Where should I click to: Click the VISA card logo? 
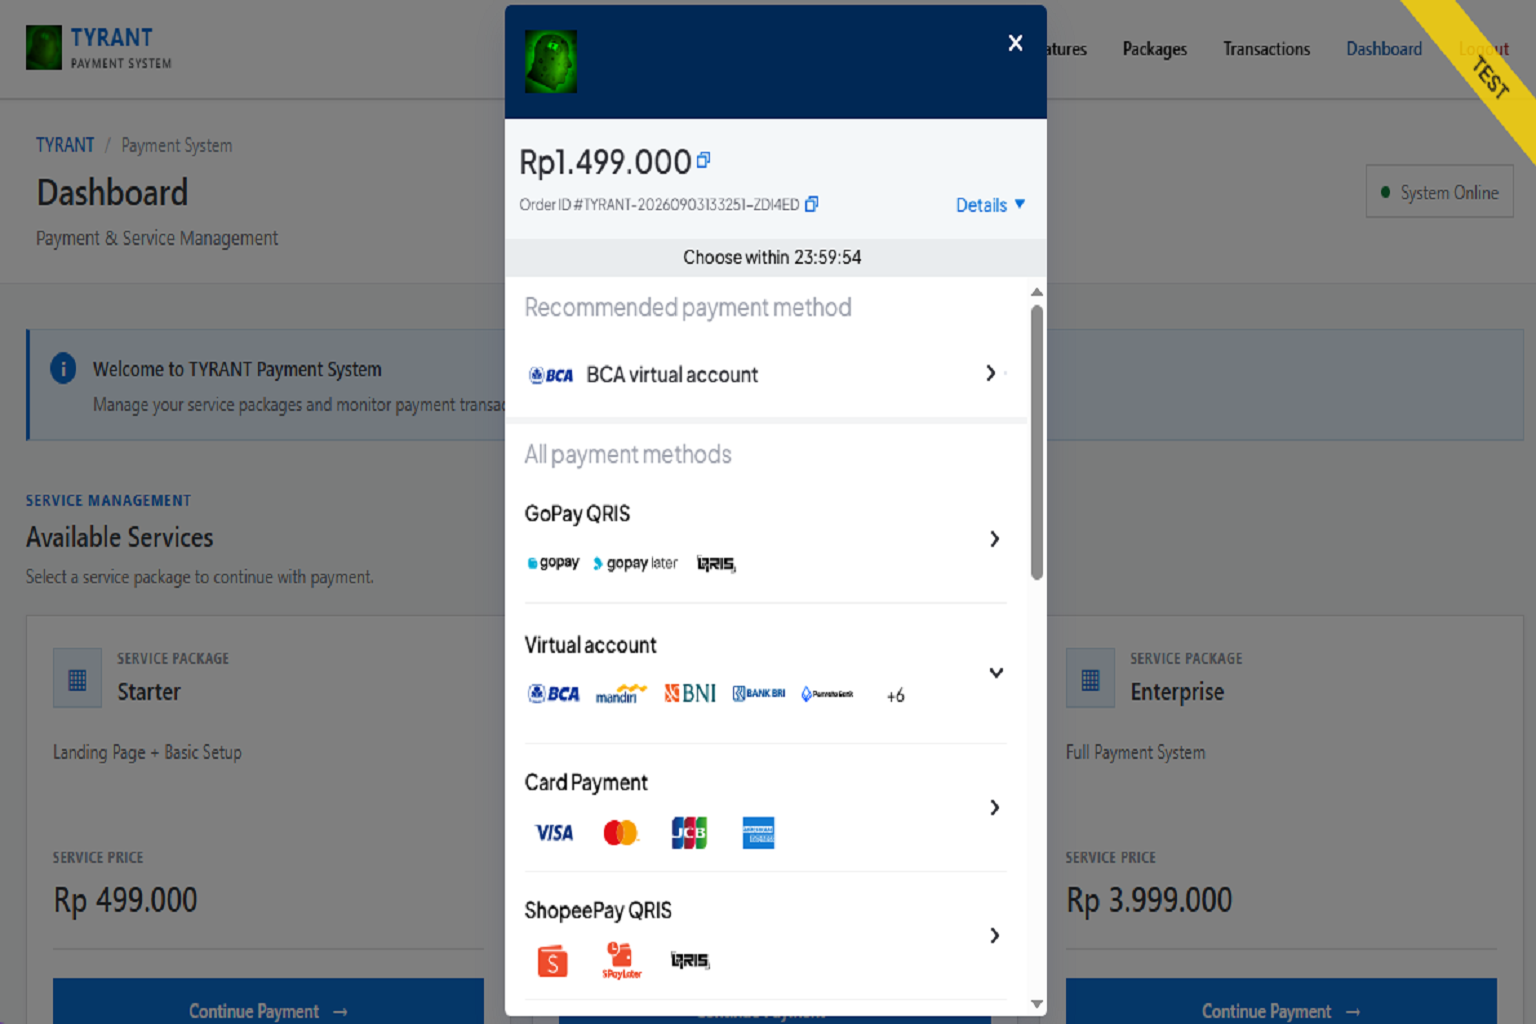554,833
